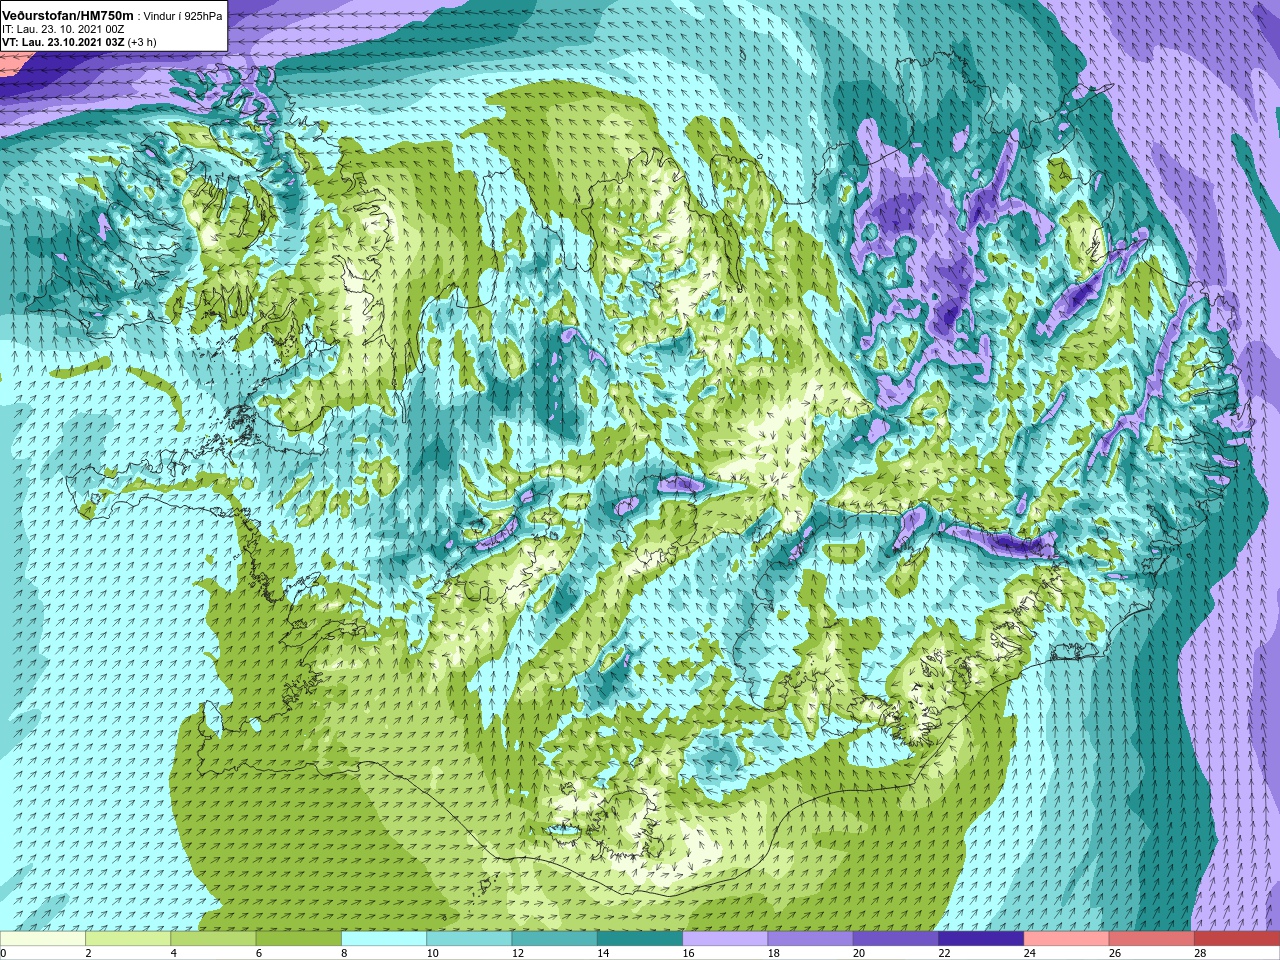1280x960 pixels.
Task: Click the 'VT: Lau. 23.10.2021 03Z' line
Action: click(x=63, y=43)
